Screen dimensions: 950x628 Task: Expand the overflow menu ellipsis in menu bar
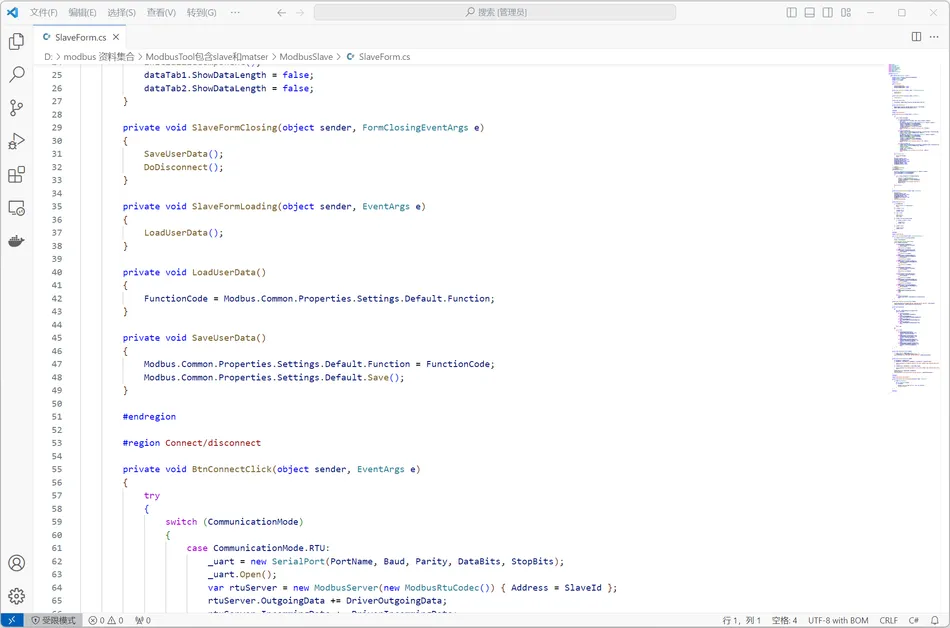click(x=235, y=12)
